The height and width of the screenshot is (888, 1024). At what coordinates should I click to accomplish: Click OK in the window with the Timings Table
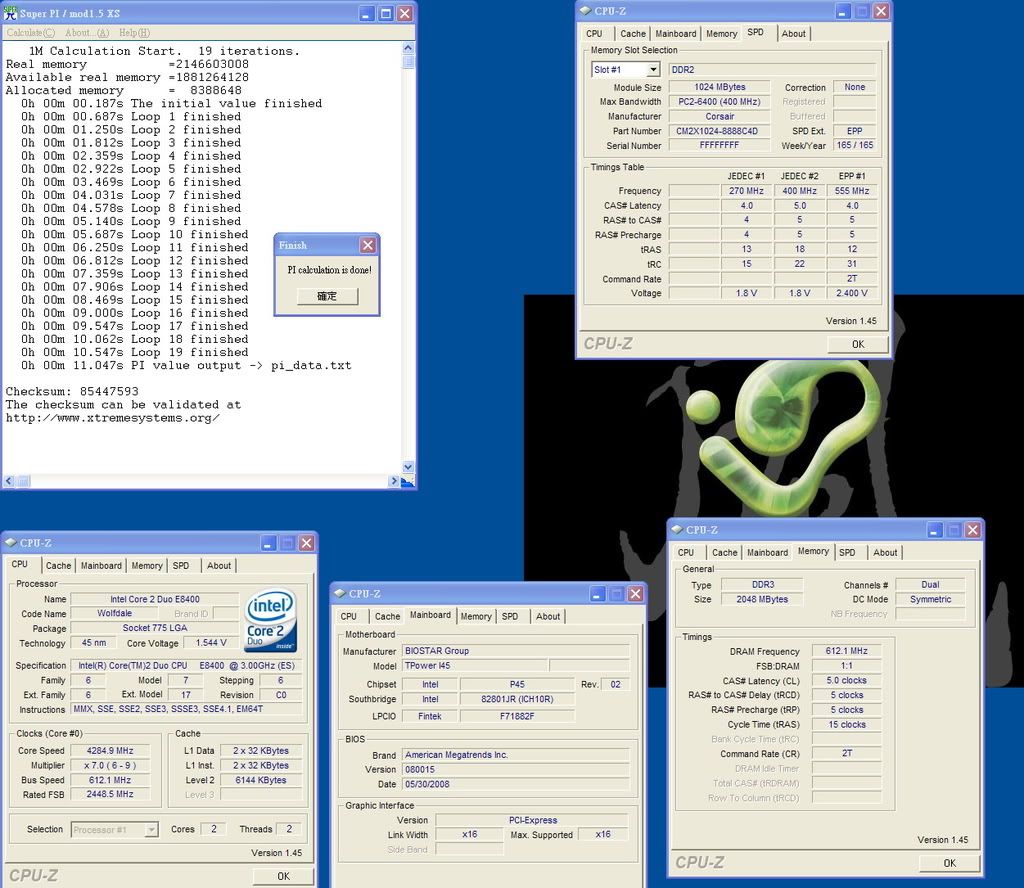pyautogui.click(x=857, y=344)
